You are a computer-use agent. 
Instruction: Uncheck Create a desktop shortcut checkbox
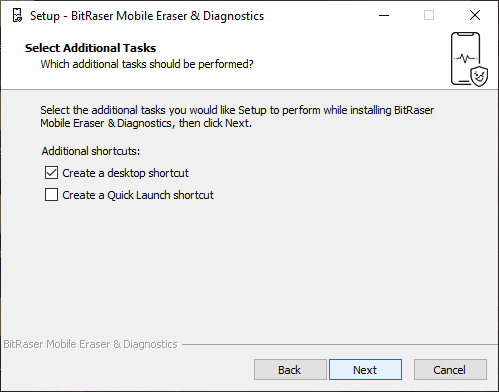pos(51,173)
